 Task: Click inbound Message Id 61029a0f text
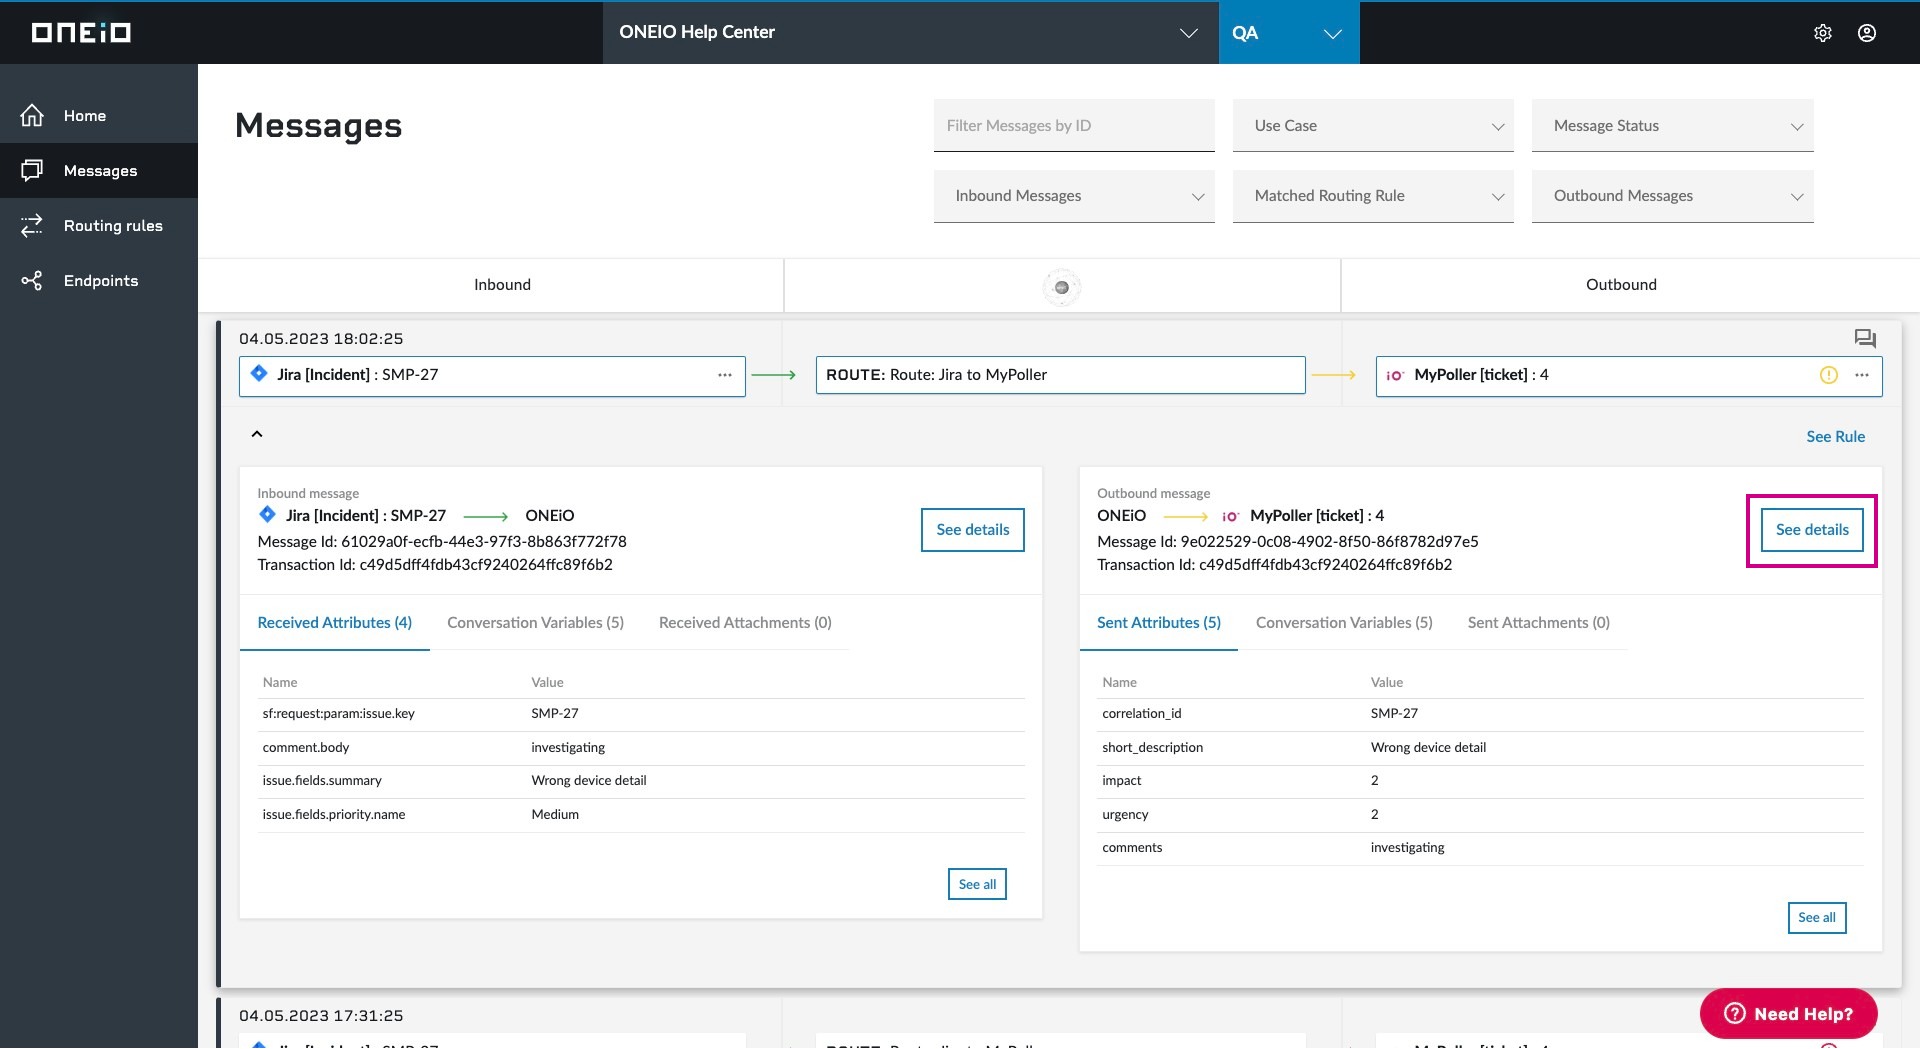(x=442, y=541)
